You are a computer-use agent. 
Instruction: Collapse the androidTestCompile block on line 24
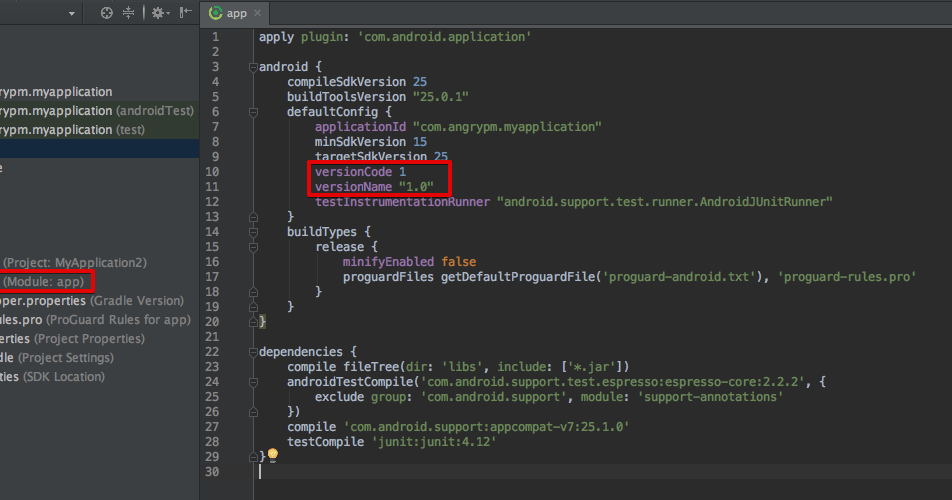tap(253, 382)
